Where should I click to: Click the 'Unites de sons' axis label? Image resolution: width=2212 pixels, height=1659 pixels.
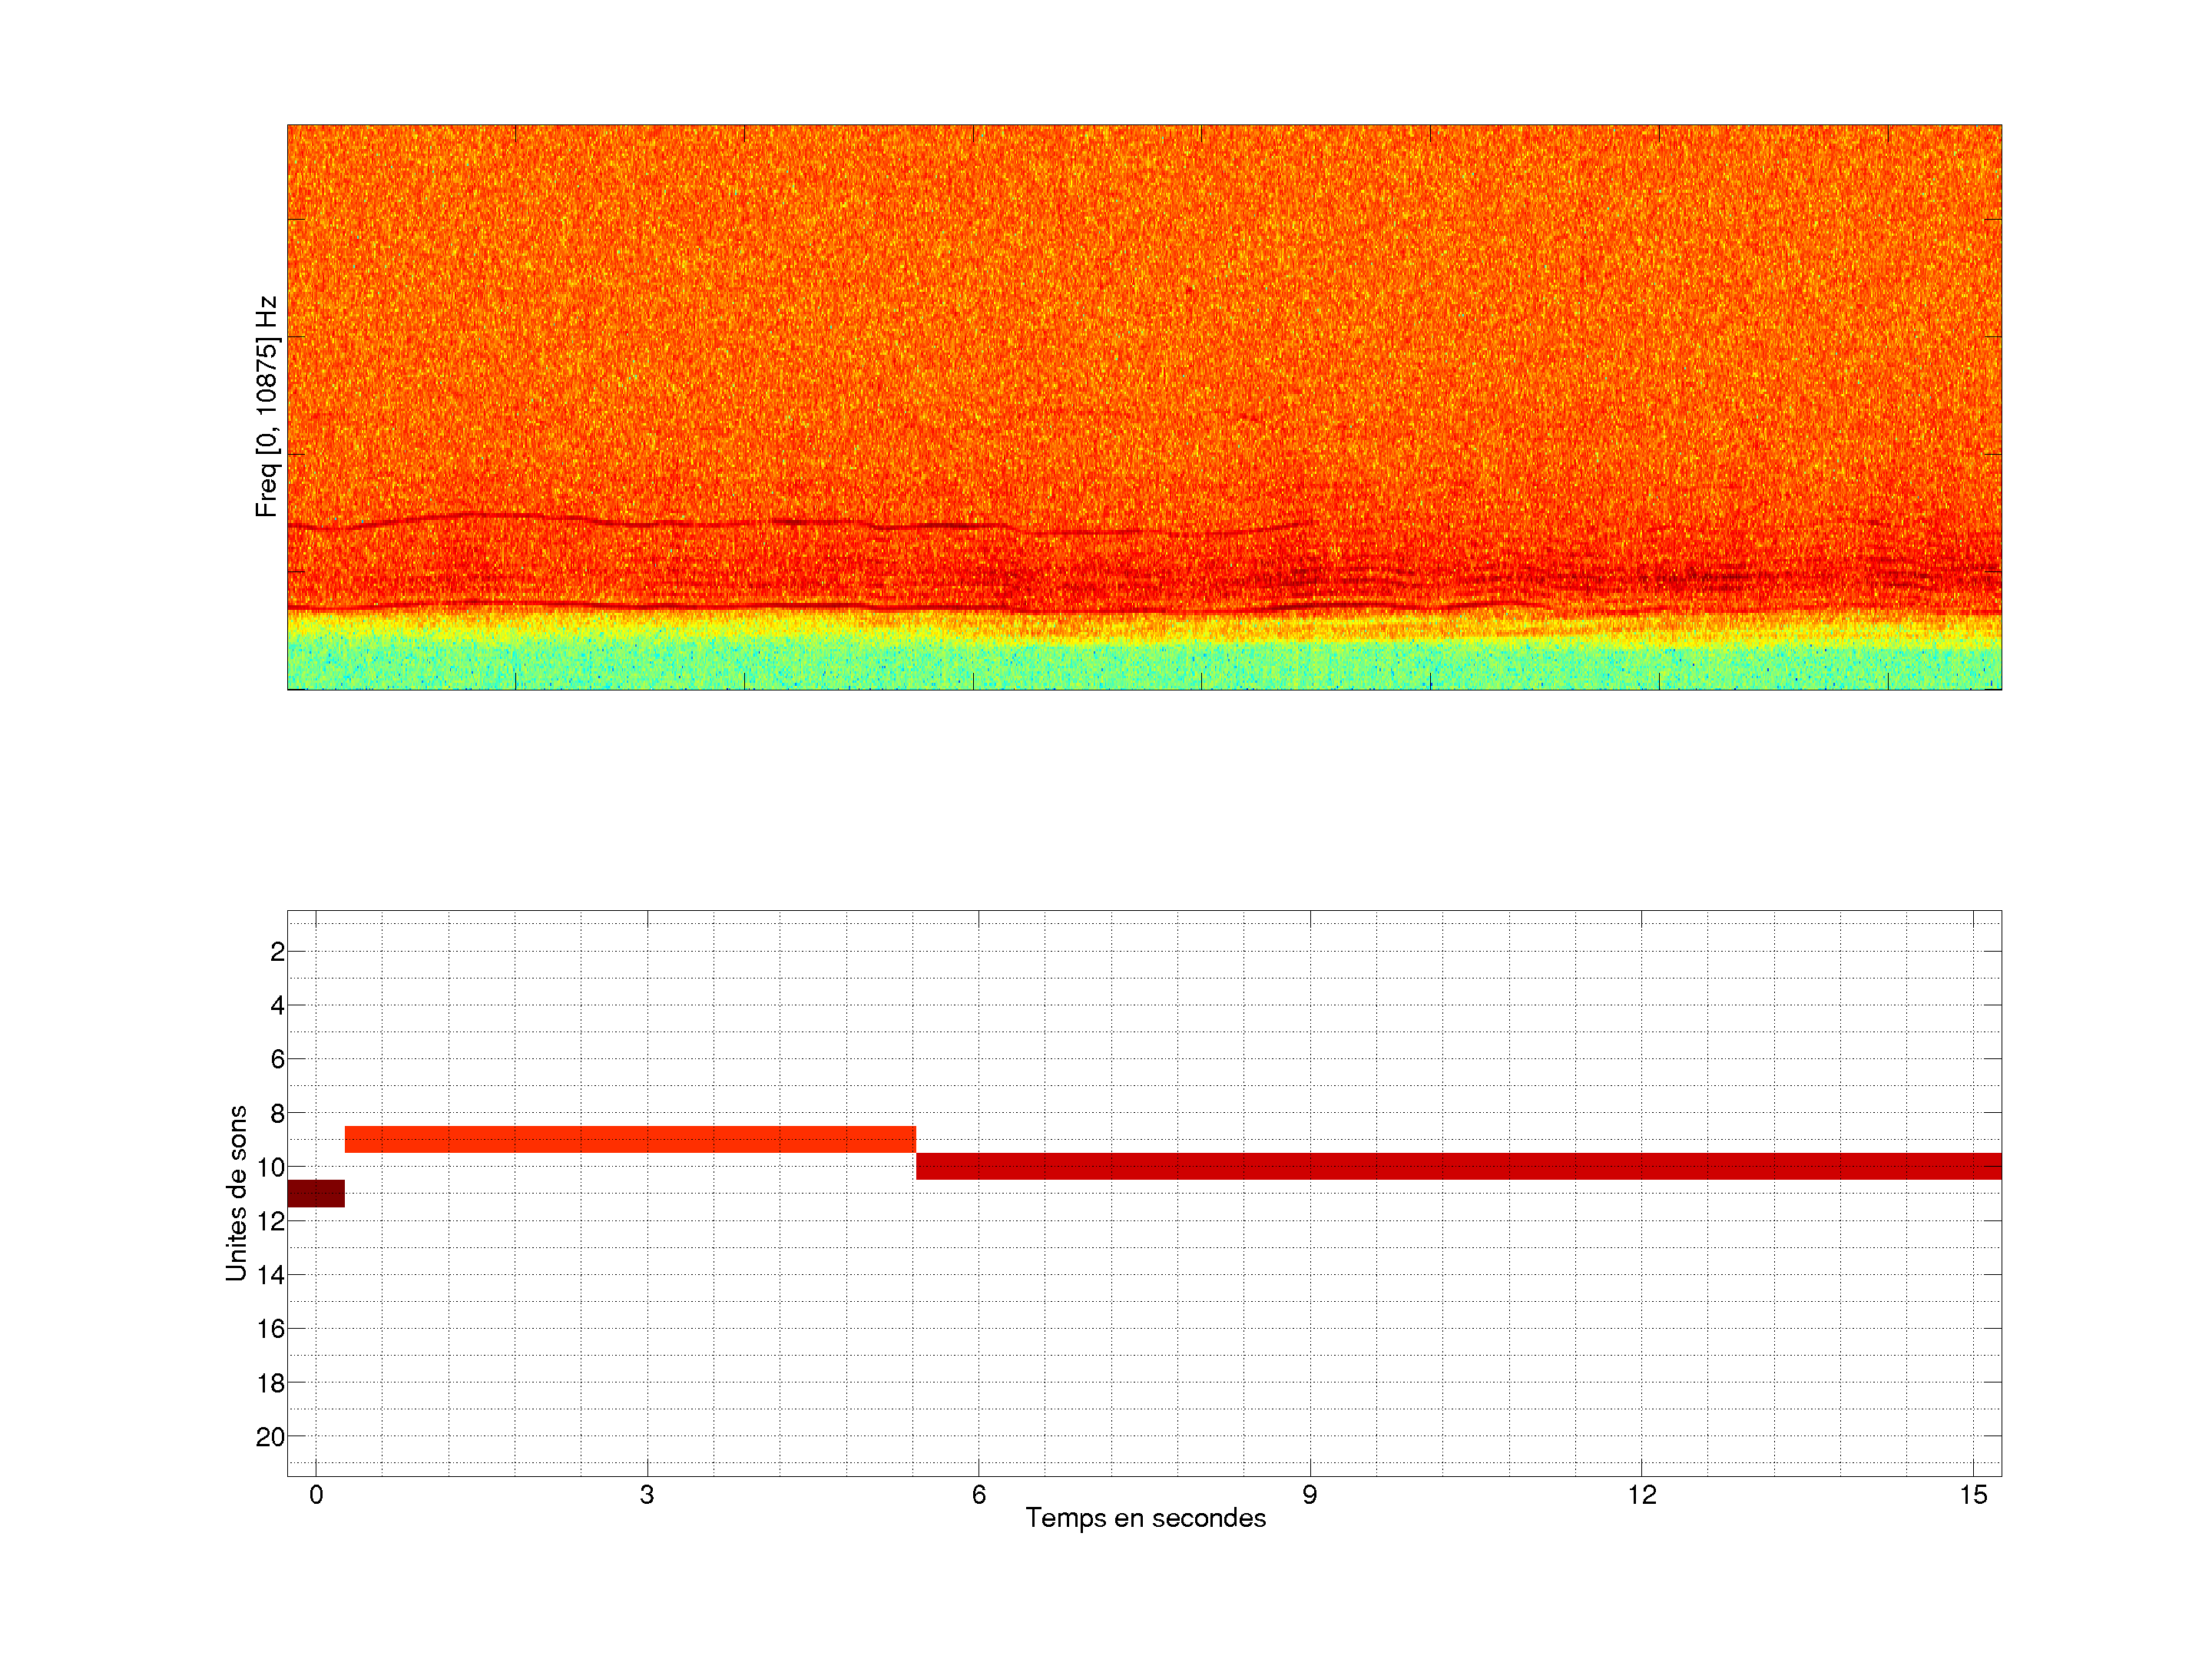point(236,1193)
